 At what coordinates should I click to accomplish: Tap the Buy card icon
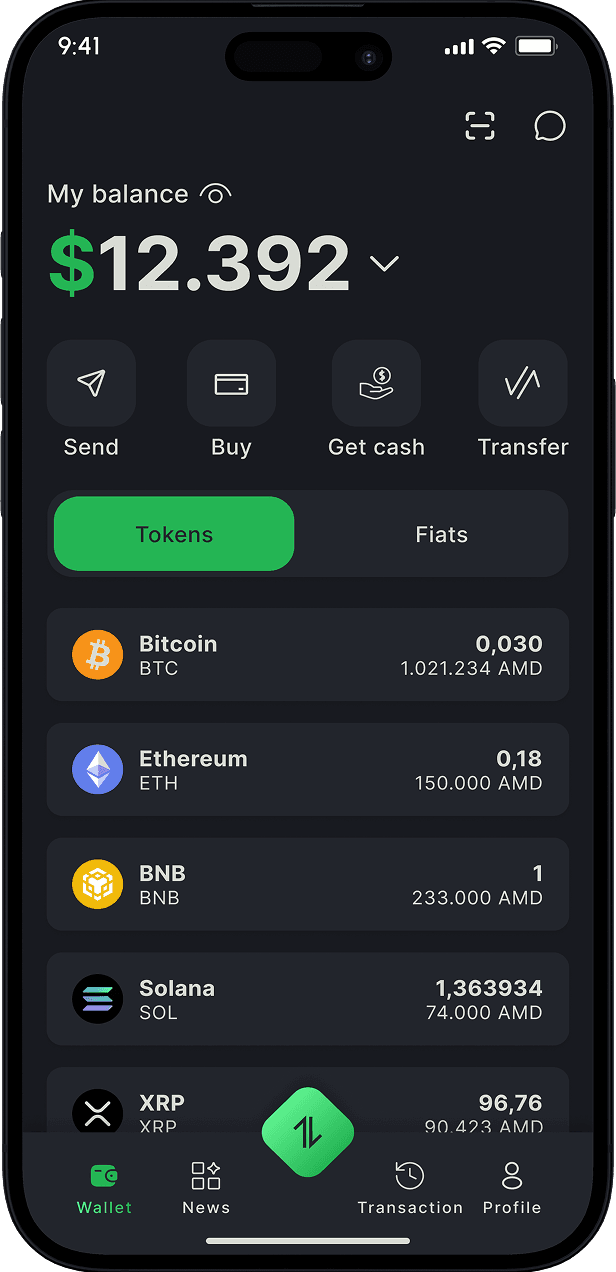(x=231, y=383)
